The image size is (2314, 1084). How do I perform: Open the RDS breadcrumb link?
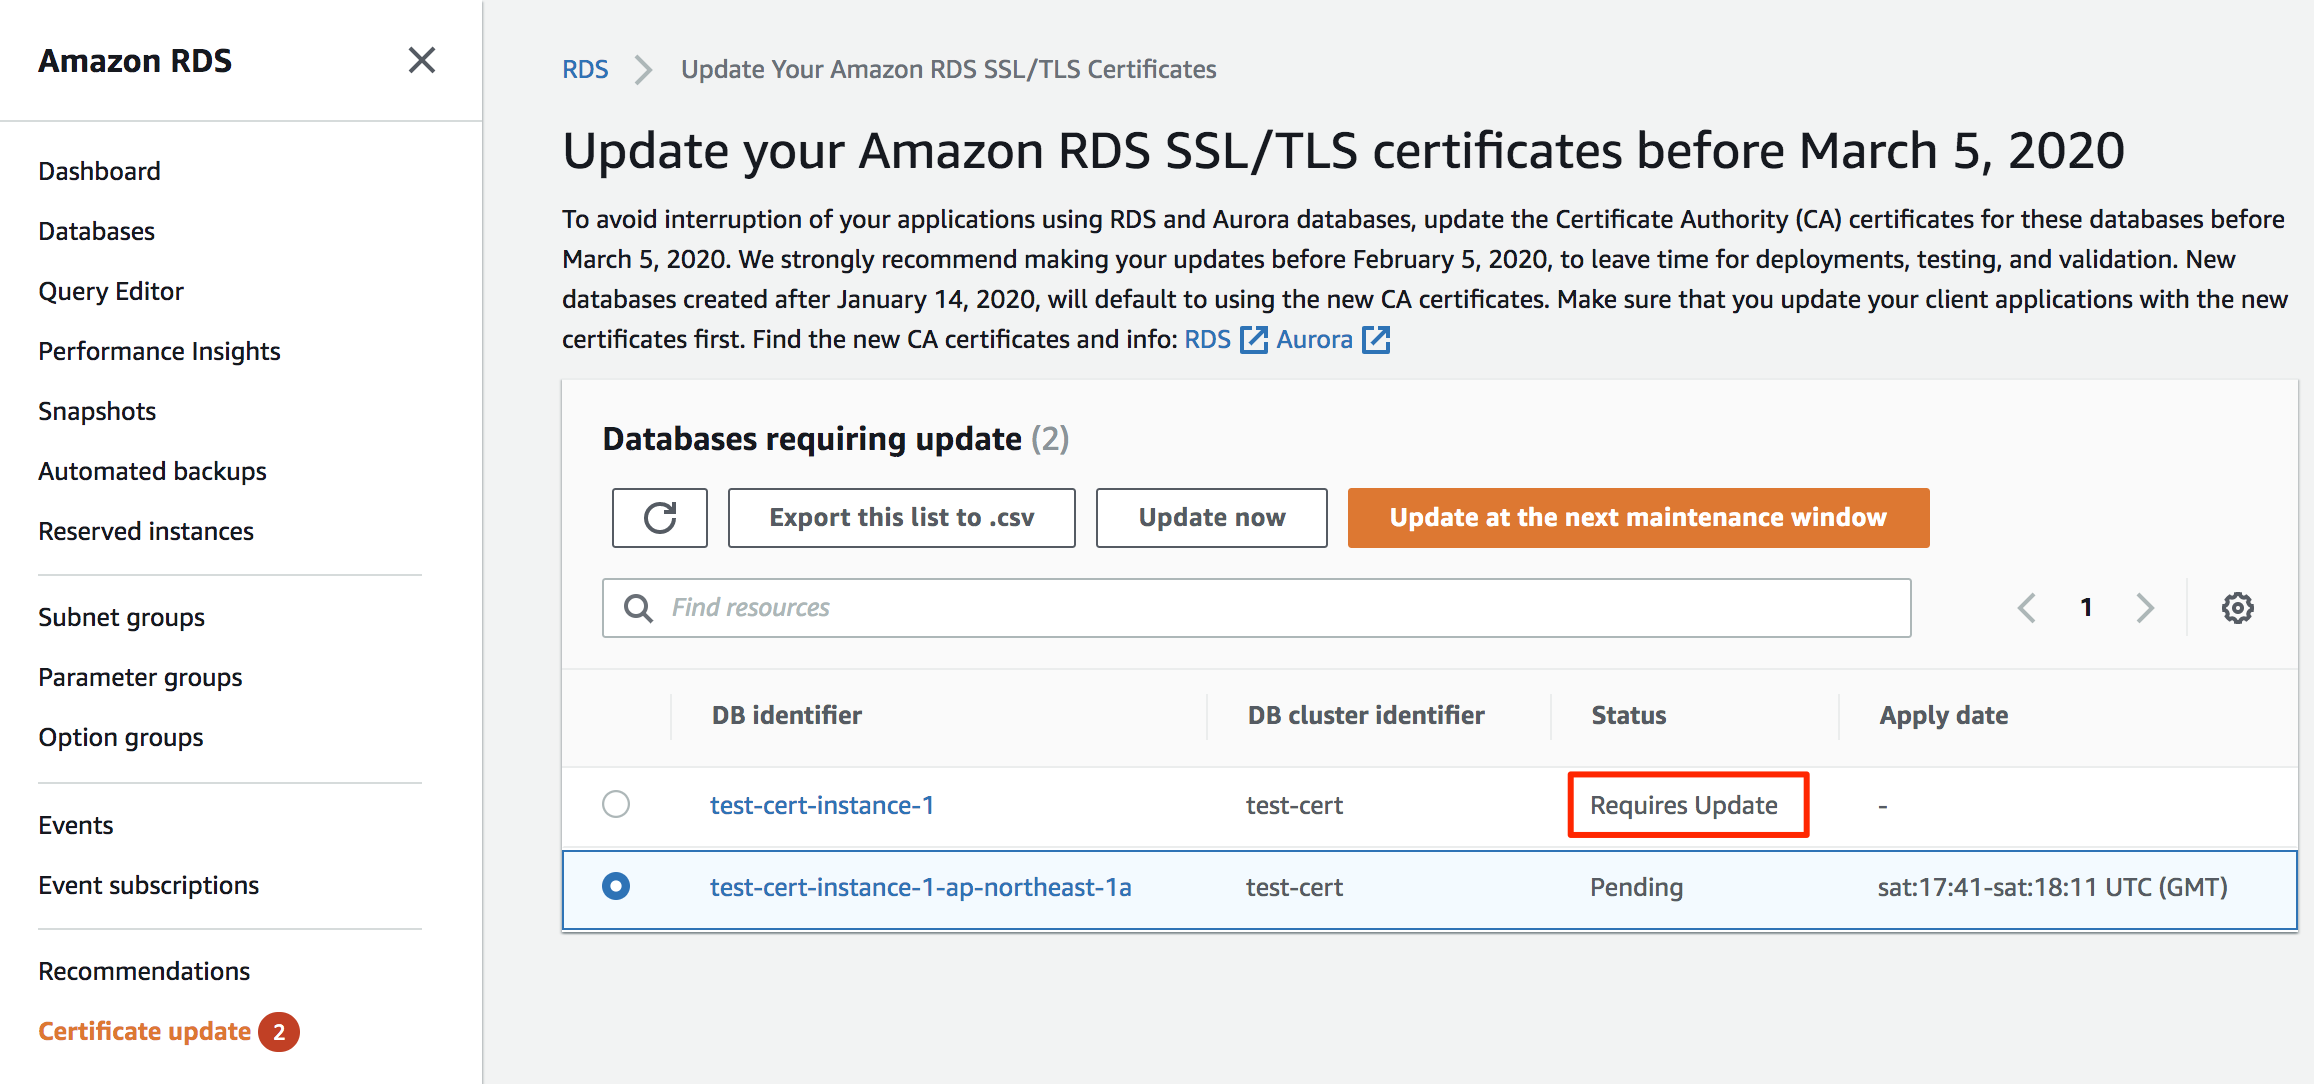pos(586,68)
